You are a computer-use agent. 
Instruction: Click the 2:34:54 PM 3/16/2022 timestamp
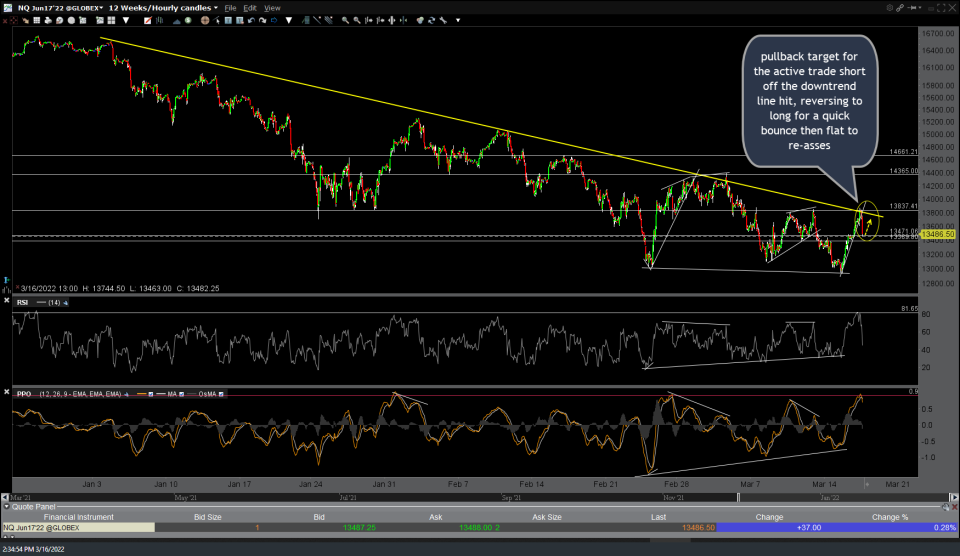pos(33,549)
